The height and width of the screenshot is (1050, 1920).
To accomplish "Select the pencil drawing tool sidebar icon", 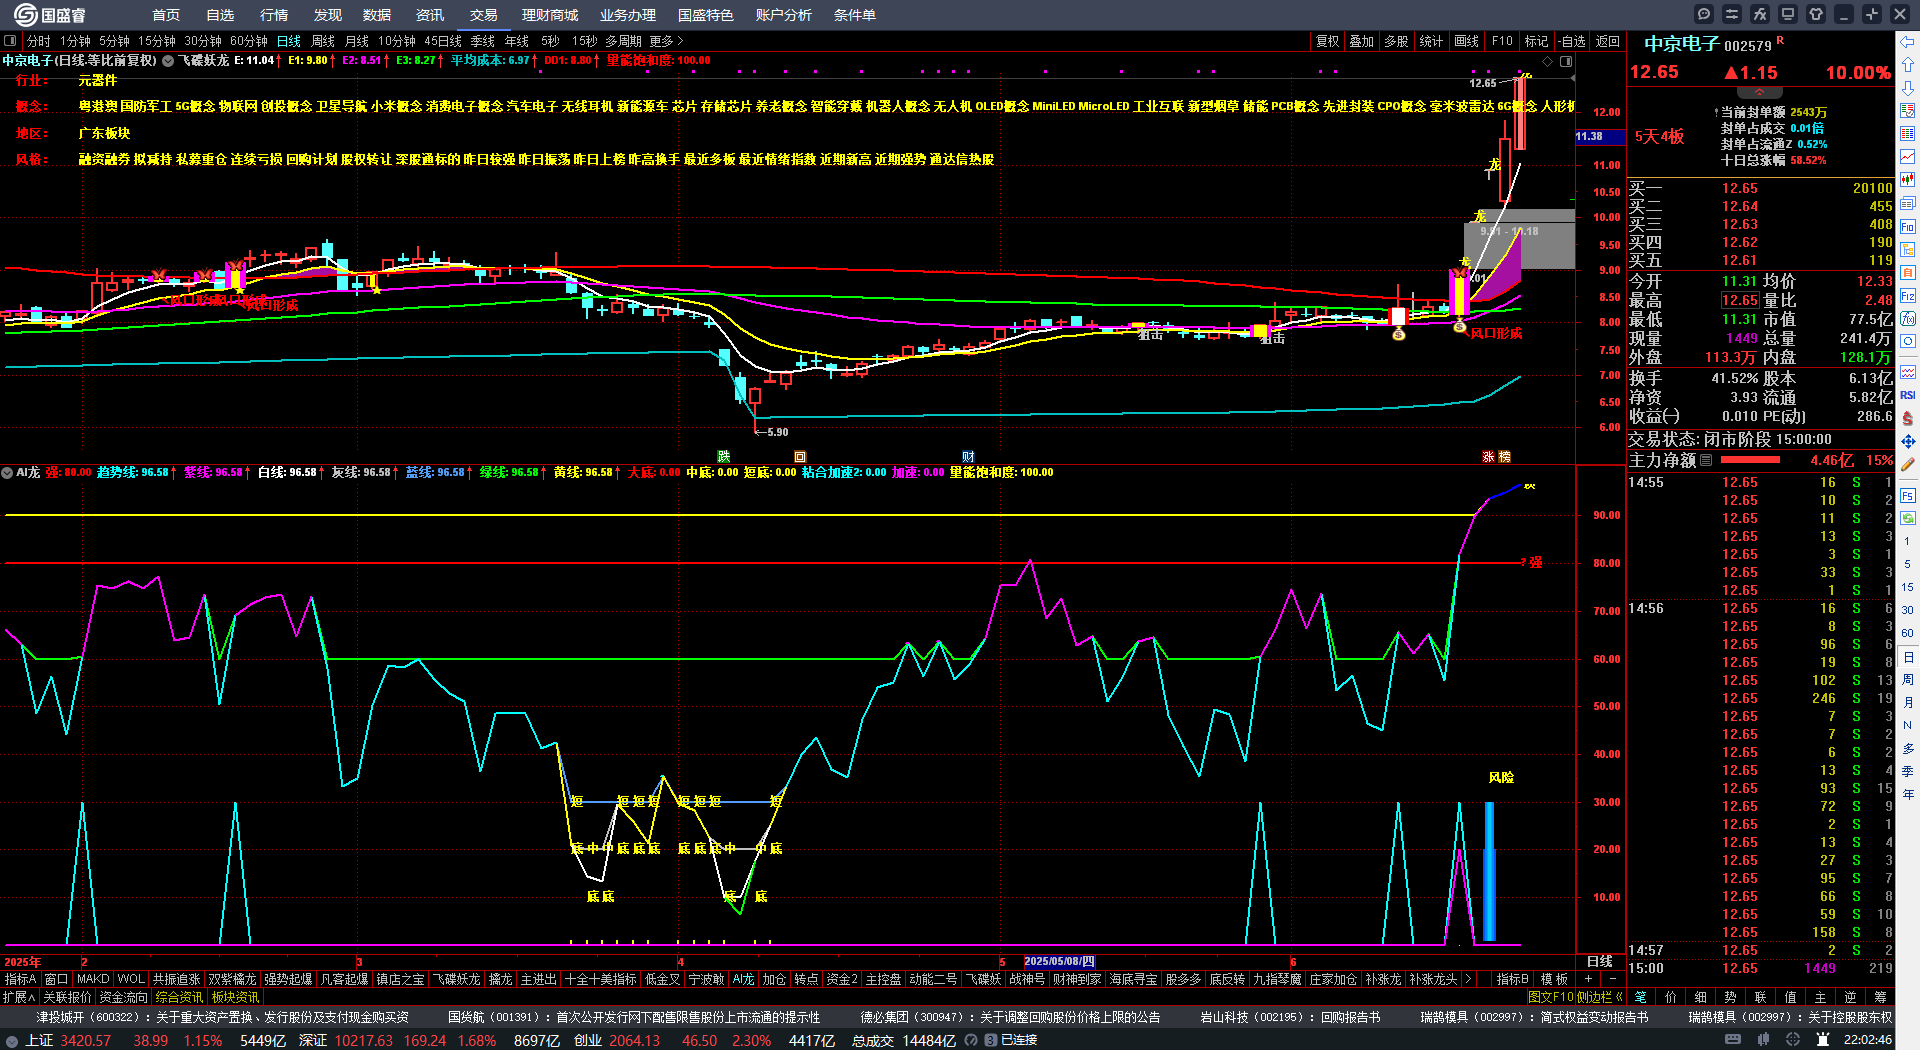I will (x=1908, y=465).
